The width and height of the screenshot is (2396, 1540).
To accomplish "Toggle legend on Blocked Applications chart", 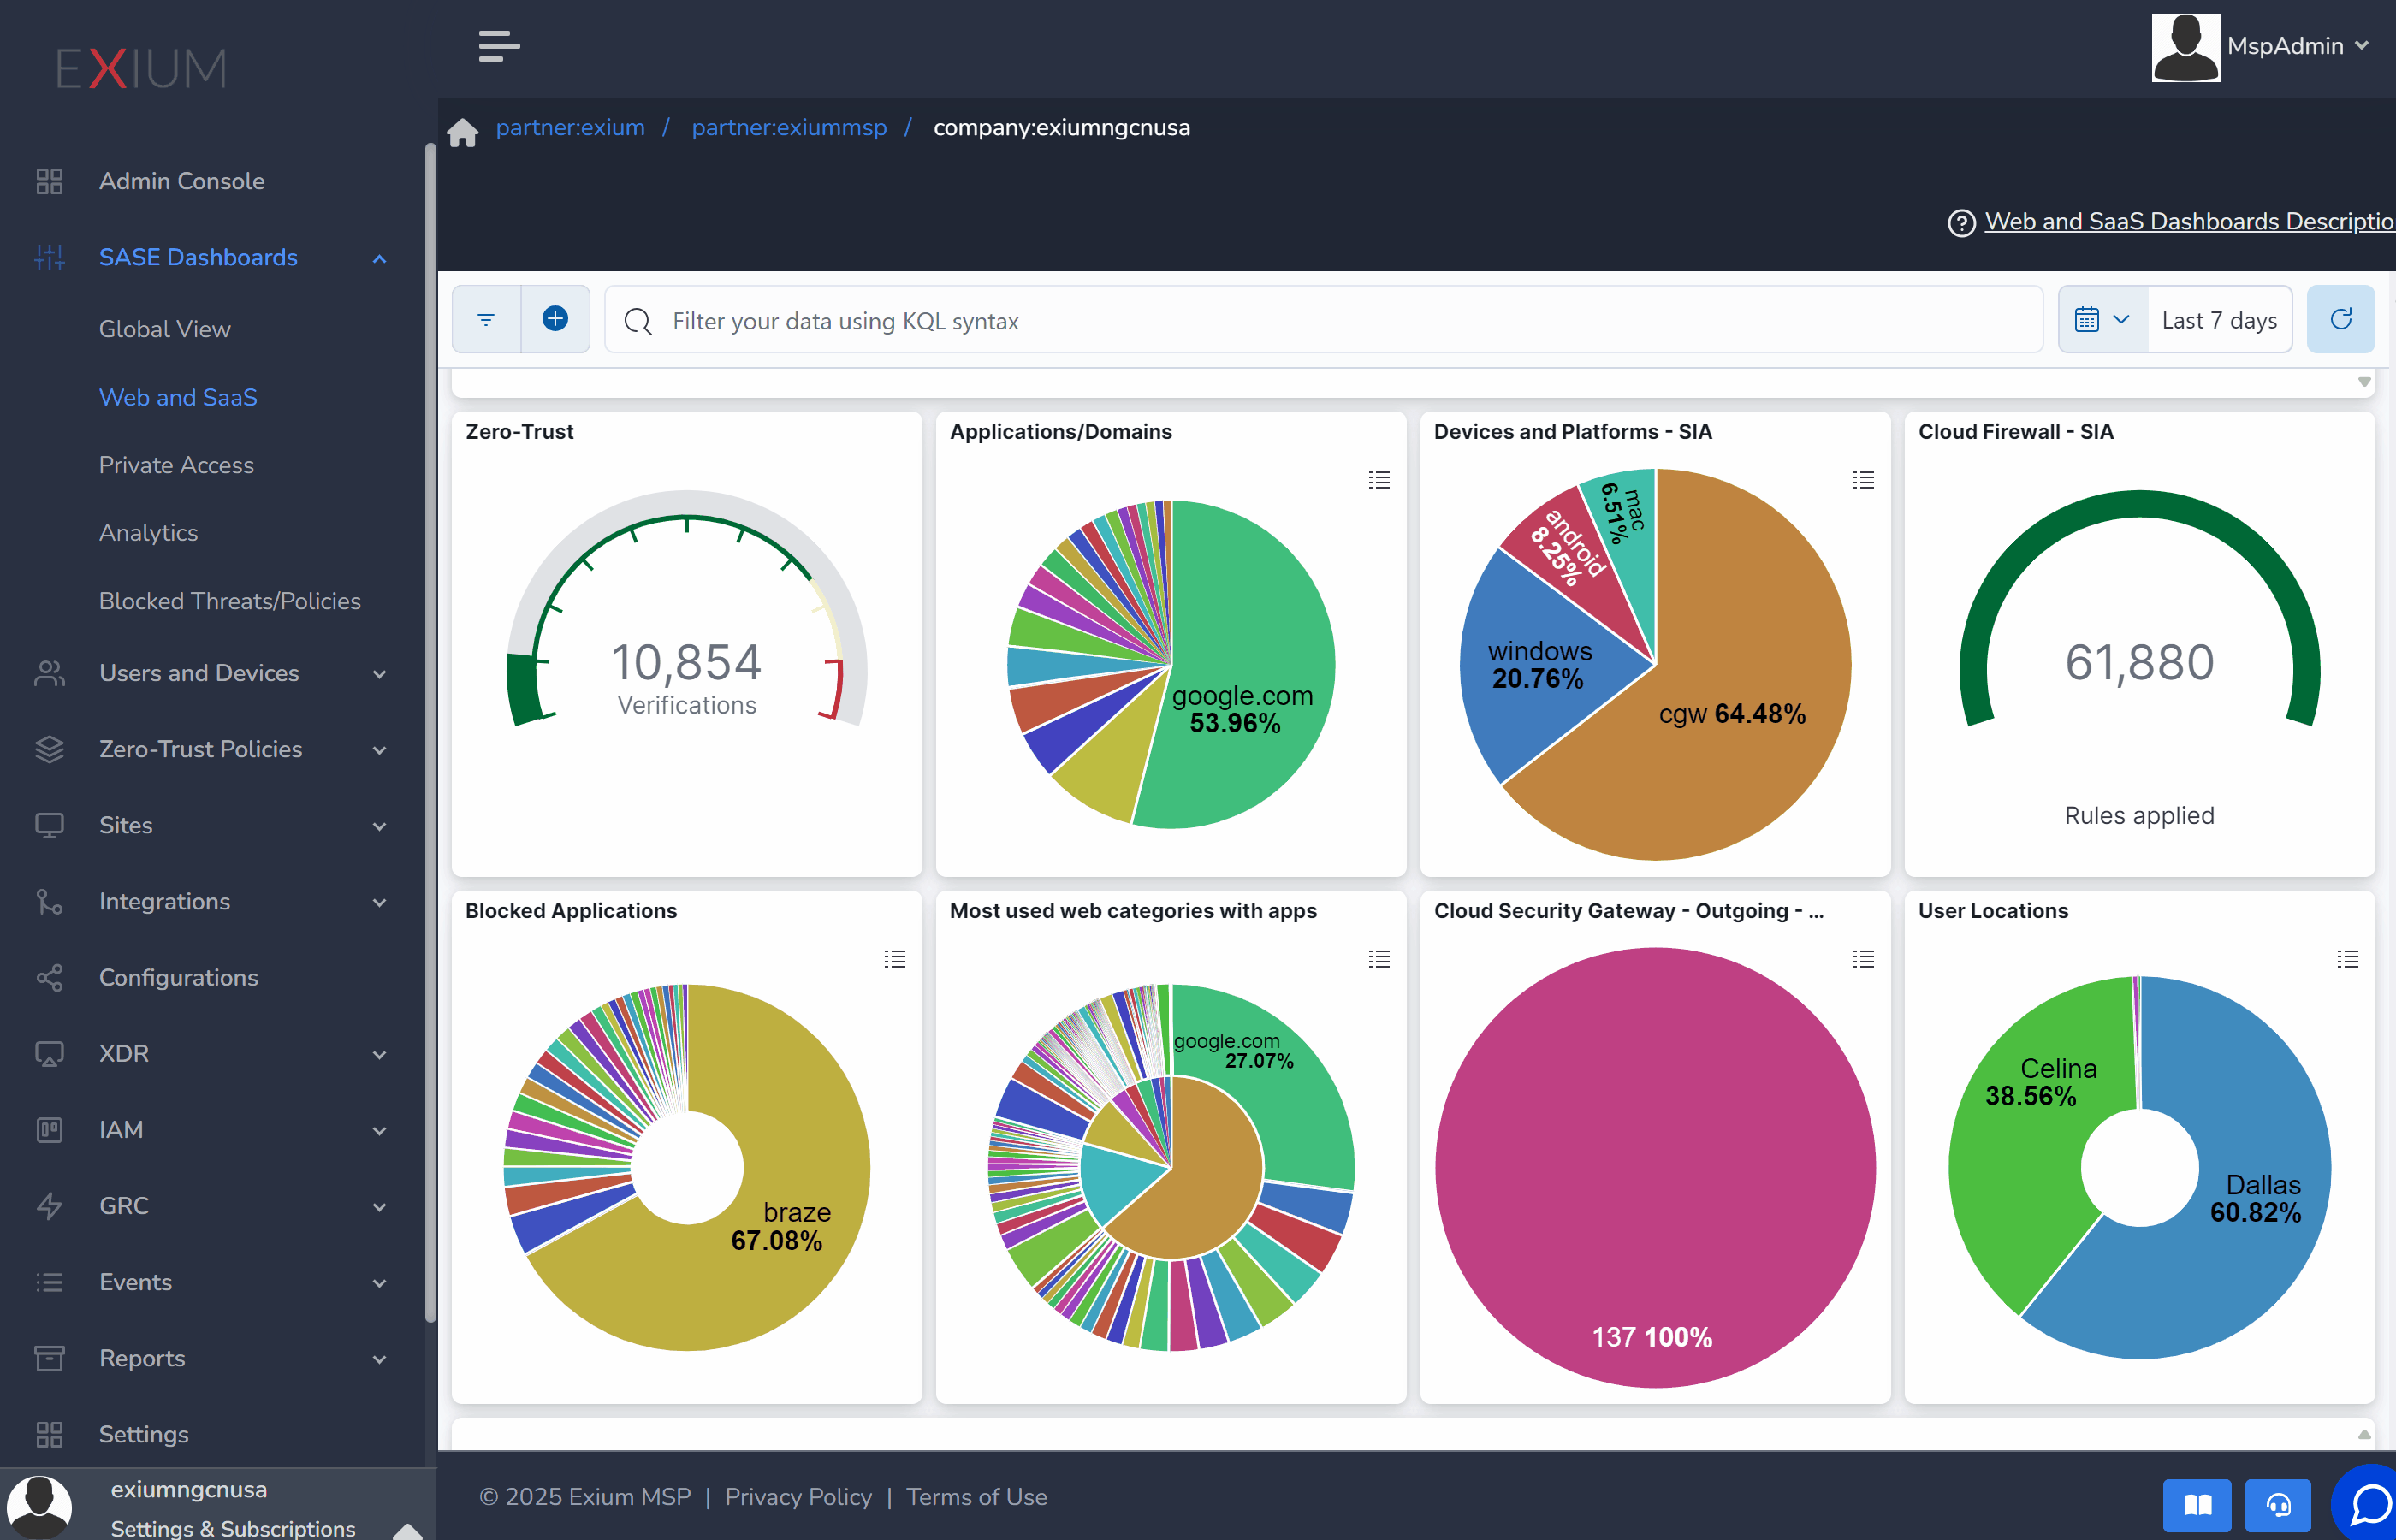I will click(x=895, y=959).
